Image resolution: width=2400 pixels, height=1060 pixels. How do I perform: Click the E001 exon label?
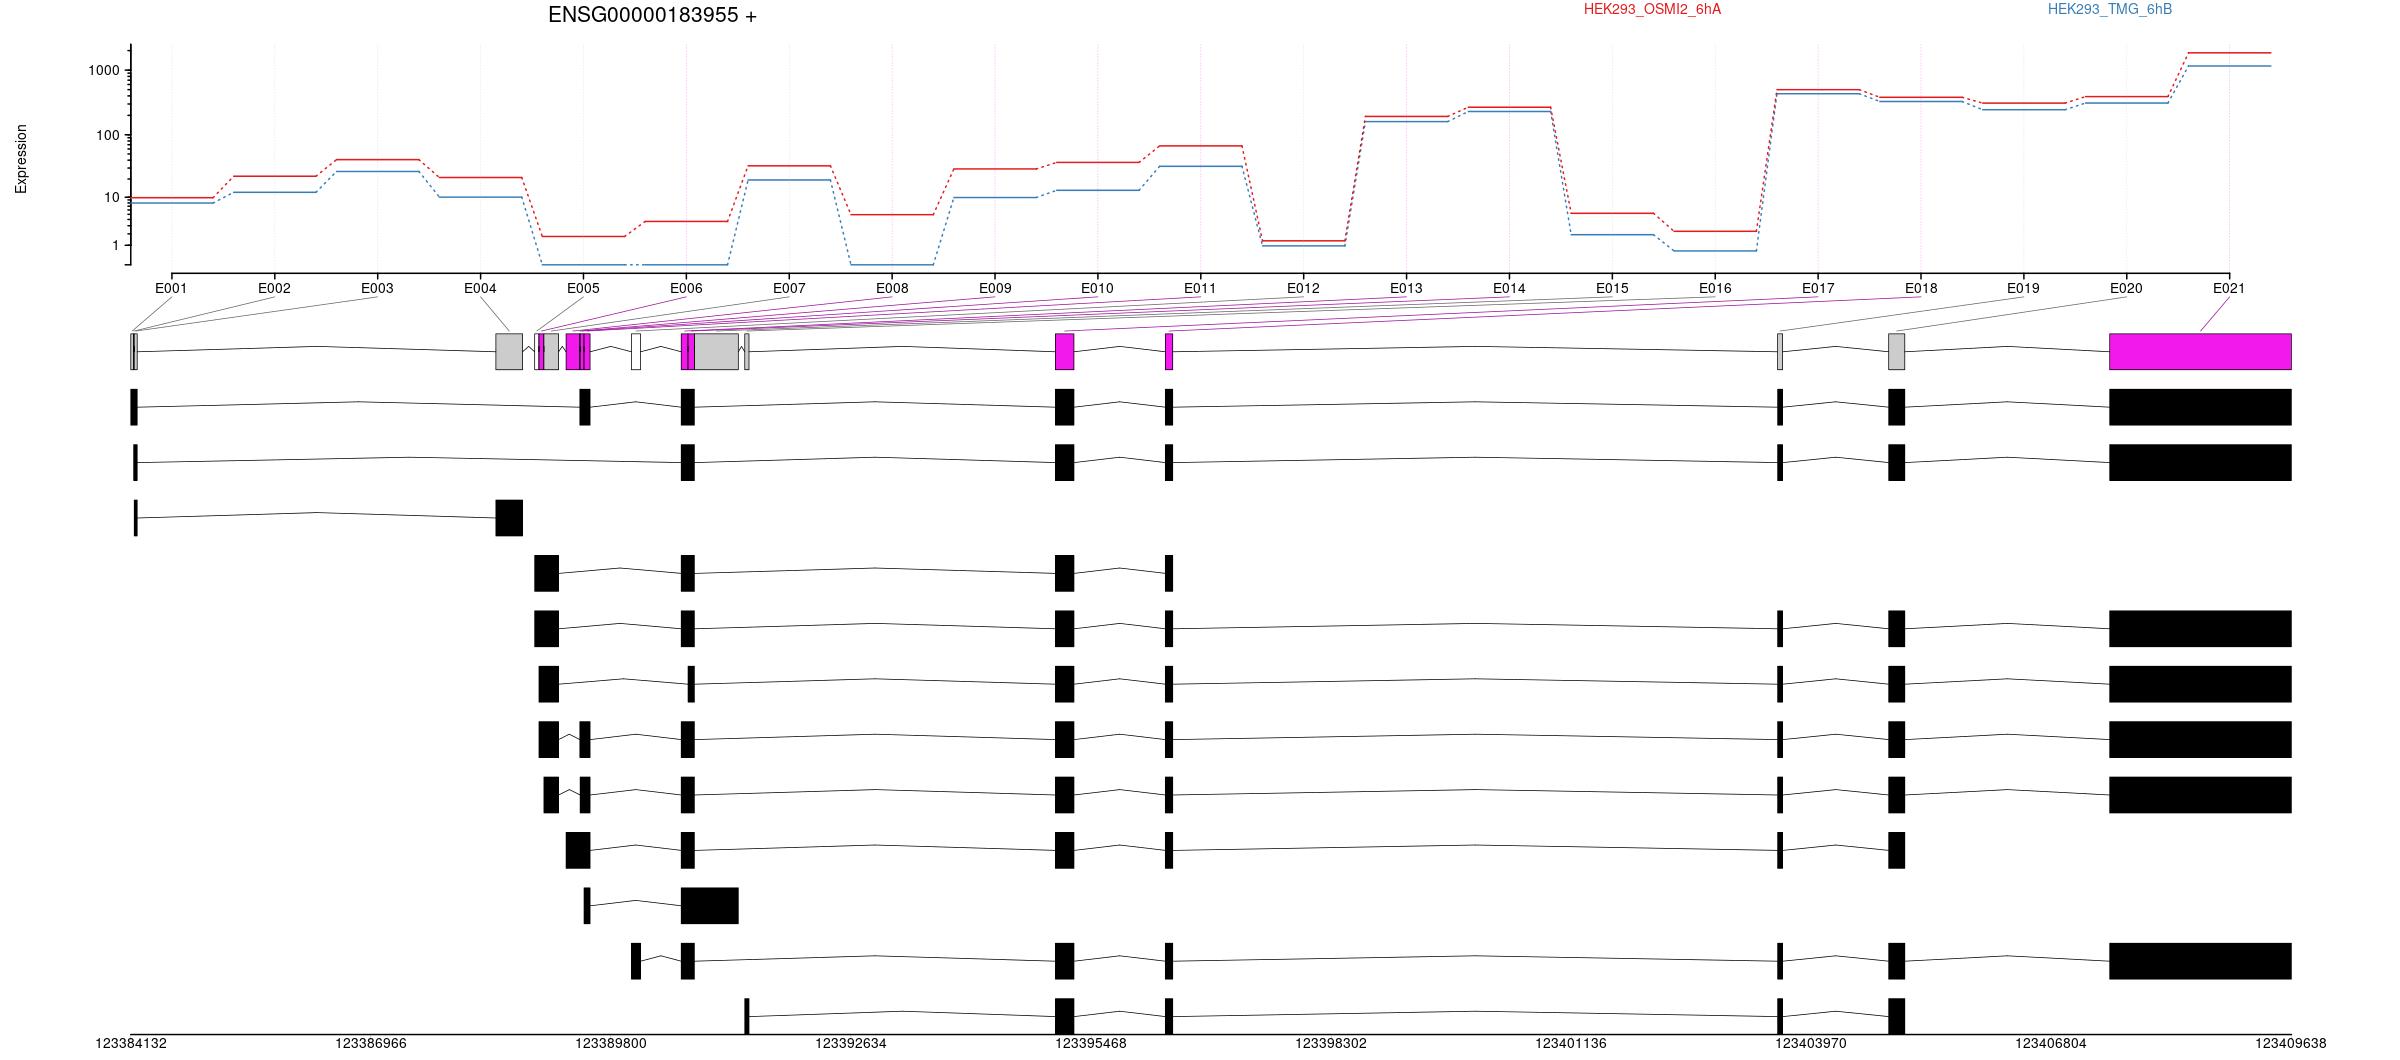(171, 288)
